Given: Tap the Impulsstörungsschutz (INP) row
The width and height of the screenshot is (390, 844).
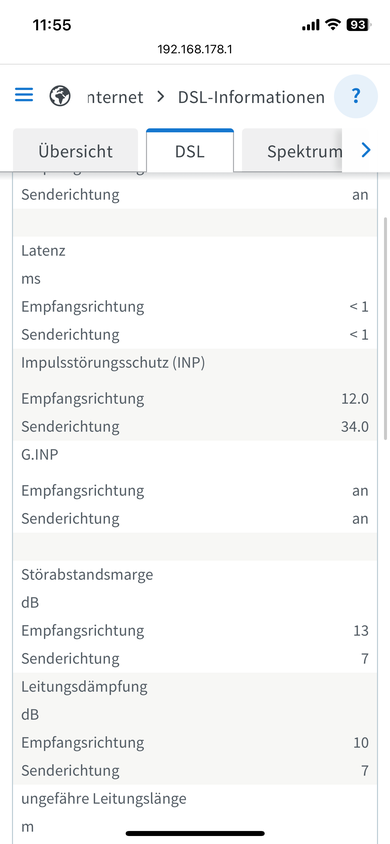Looking at the screenshot, I should click(x=195, y=363).
